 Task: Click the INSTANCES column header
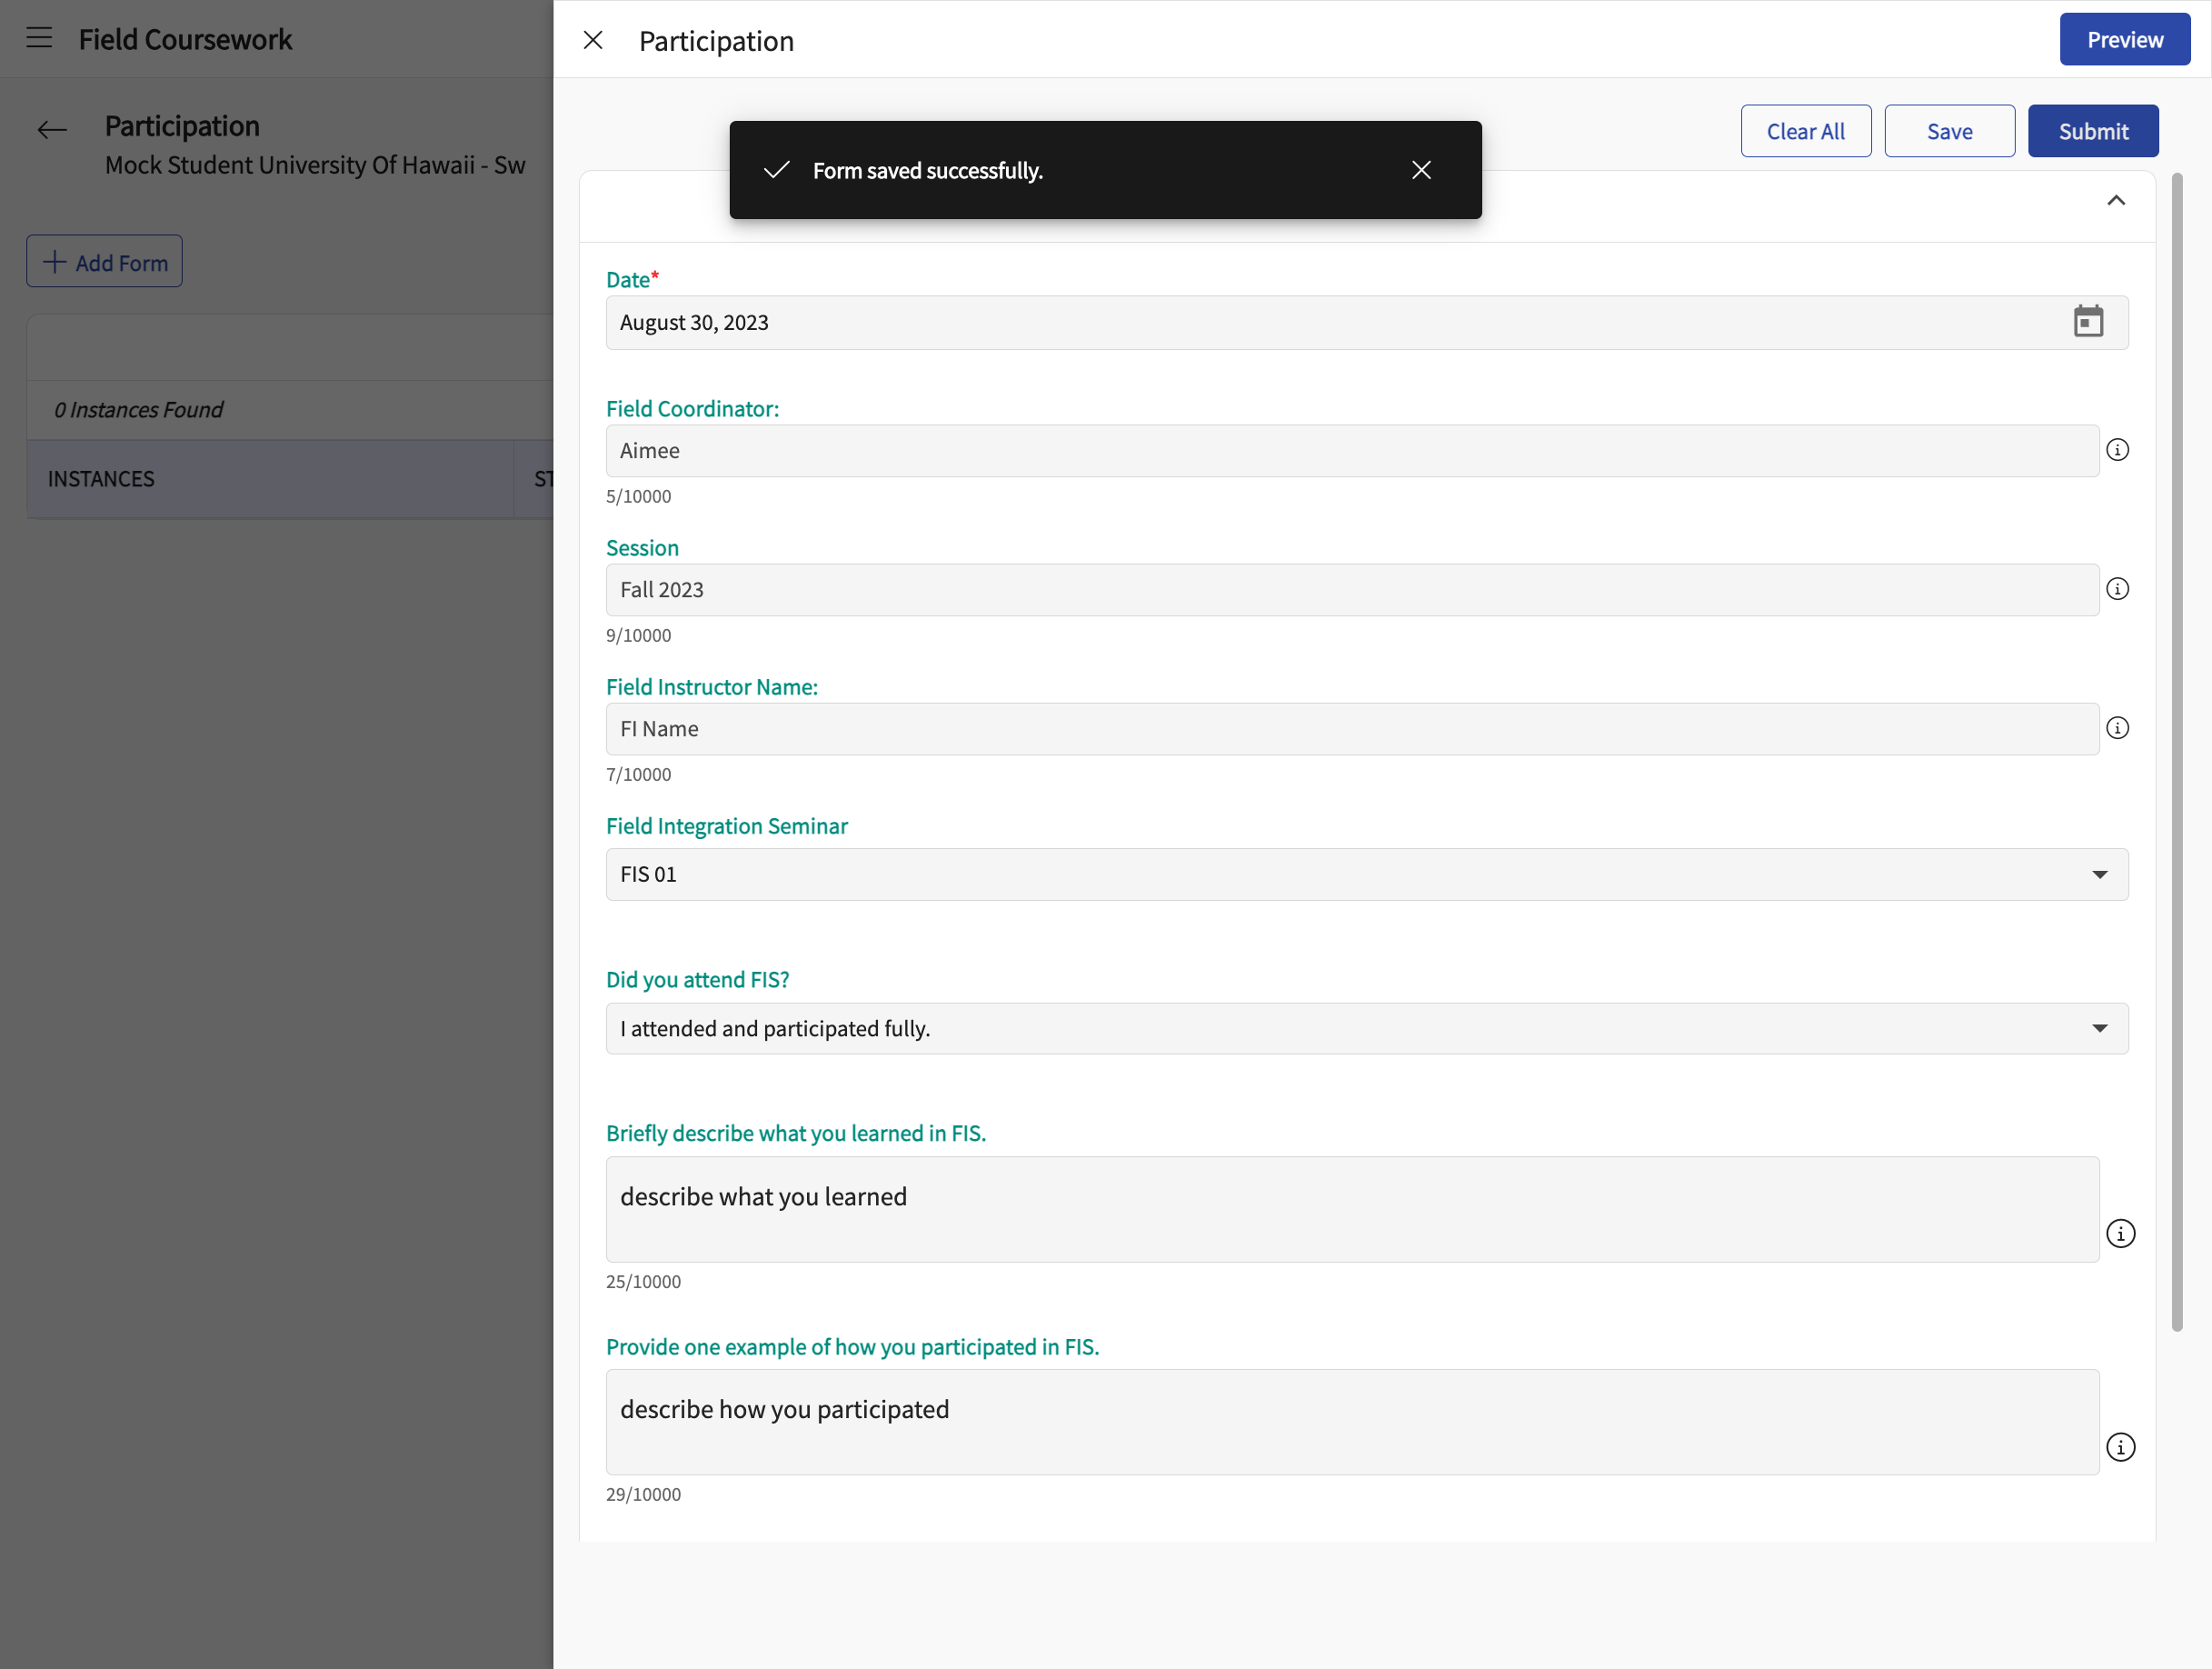[x=270, y=479]
